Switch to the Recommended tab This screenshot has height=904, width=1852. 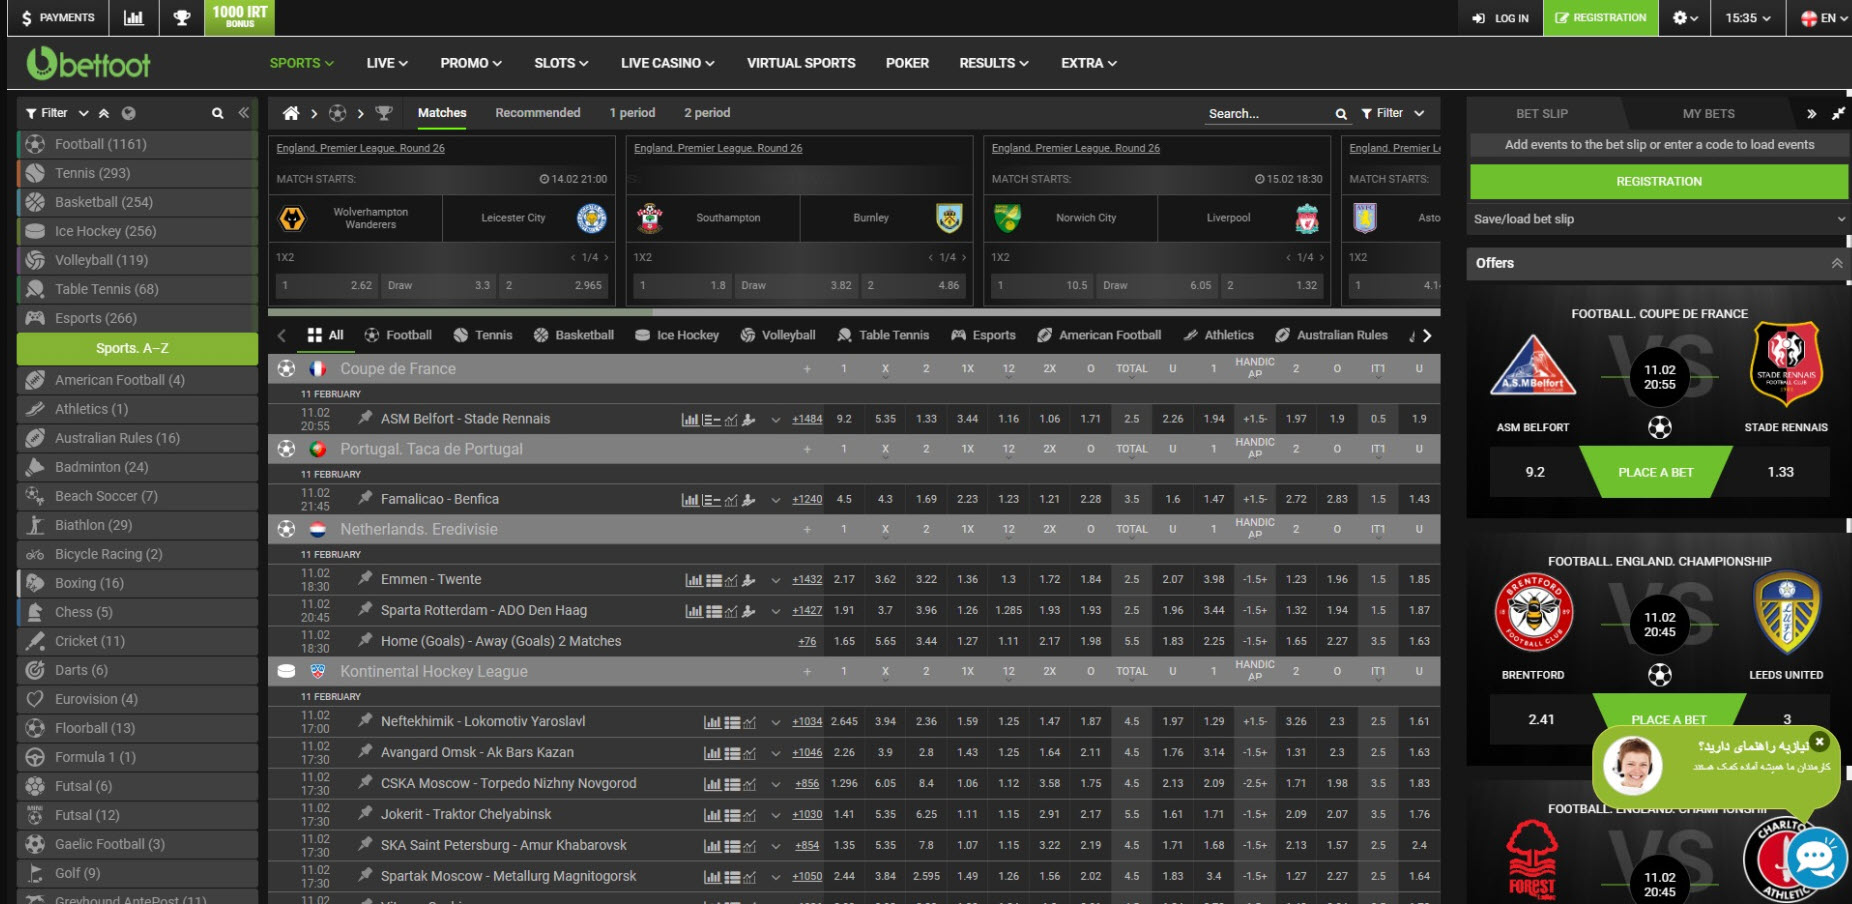click(538, 113)
